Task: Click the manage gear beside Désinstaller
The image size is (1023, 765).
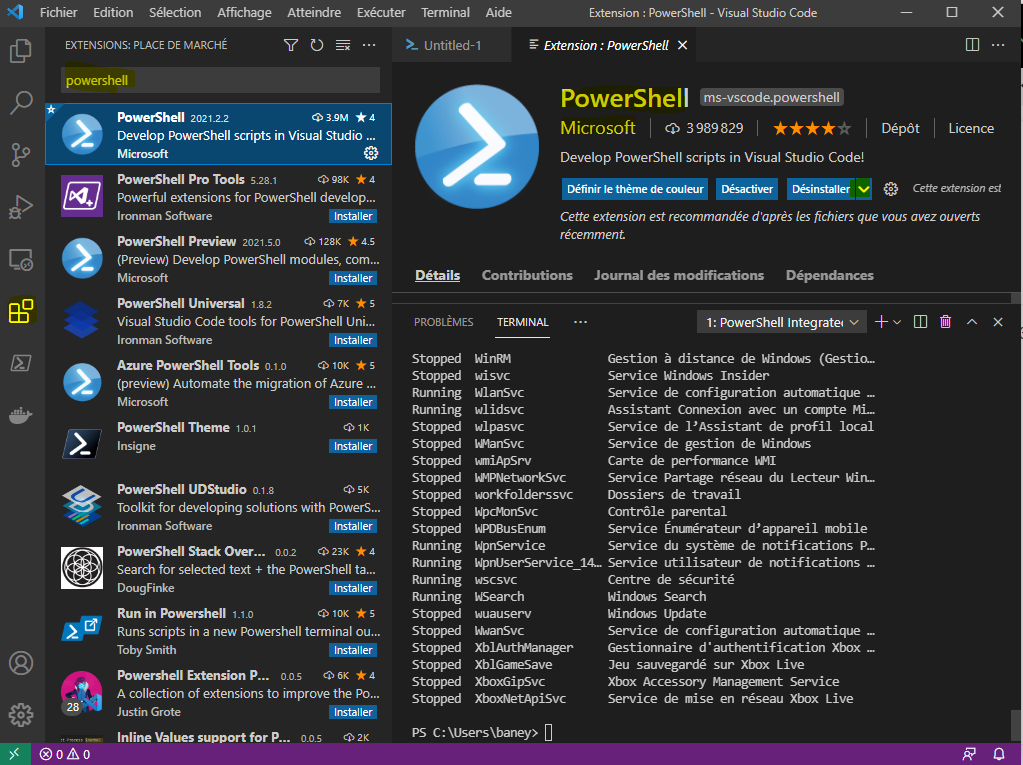Action: 891,189
